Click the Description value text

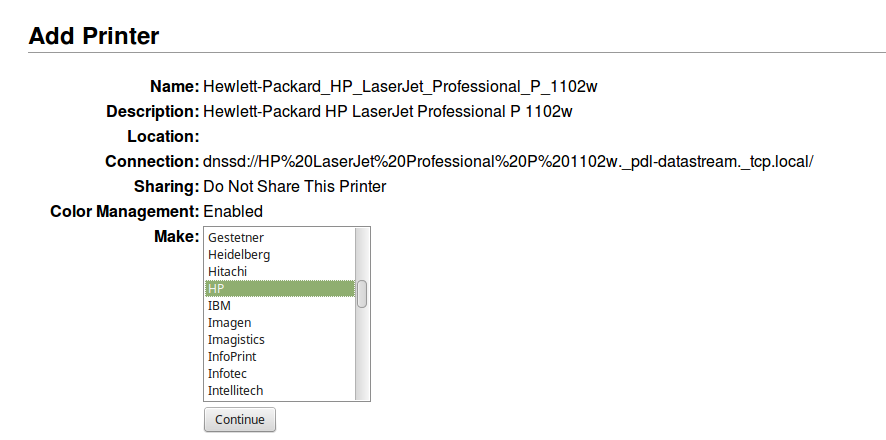(x=388, y=112)
